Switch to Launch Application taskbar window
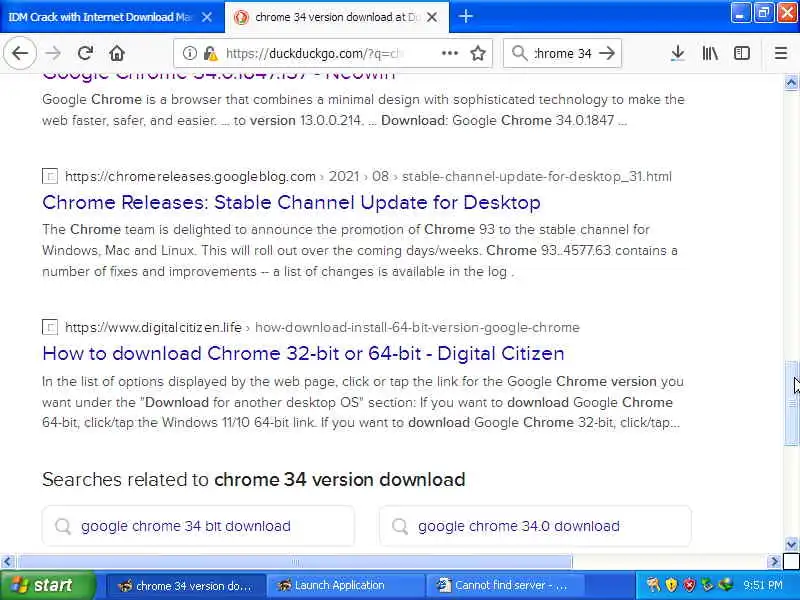800x600 pixels. pyautogui.click(x=346, y=586)
